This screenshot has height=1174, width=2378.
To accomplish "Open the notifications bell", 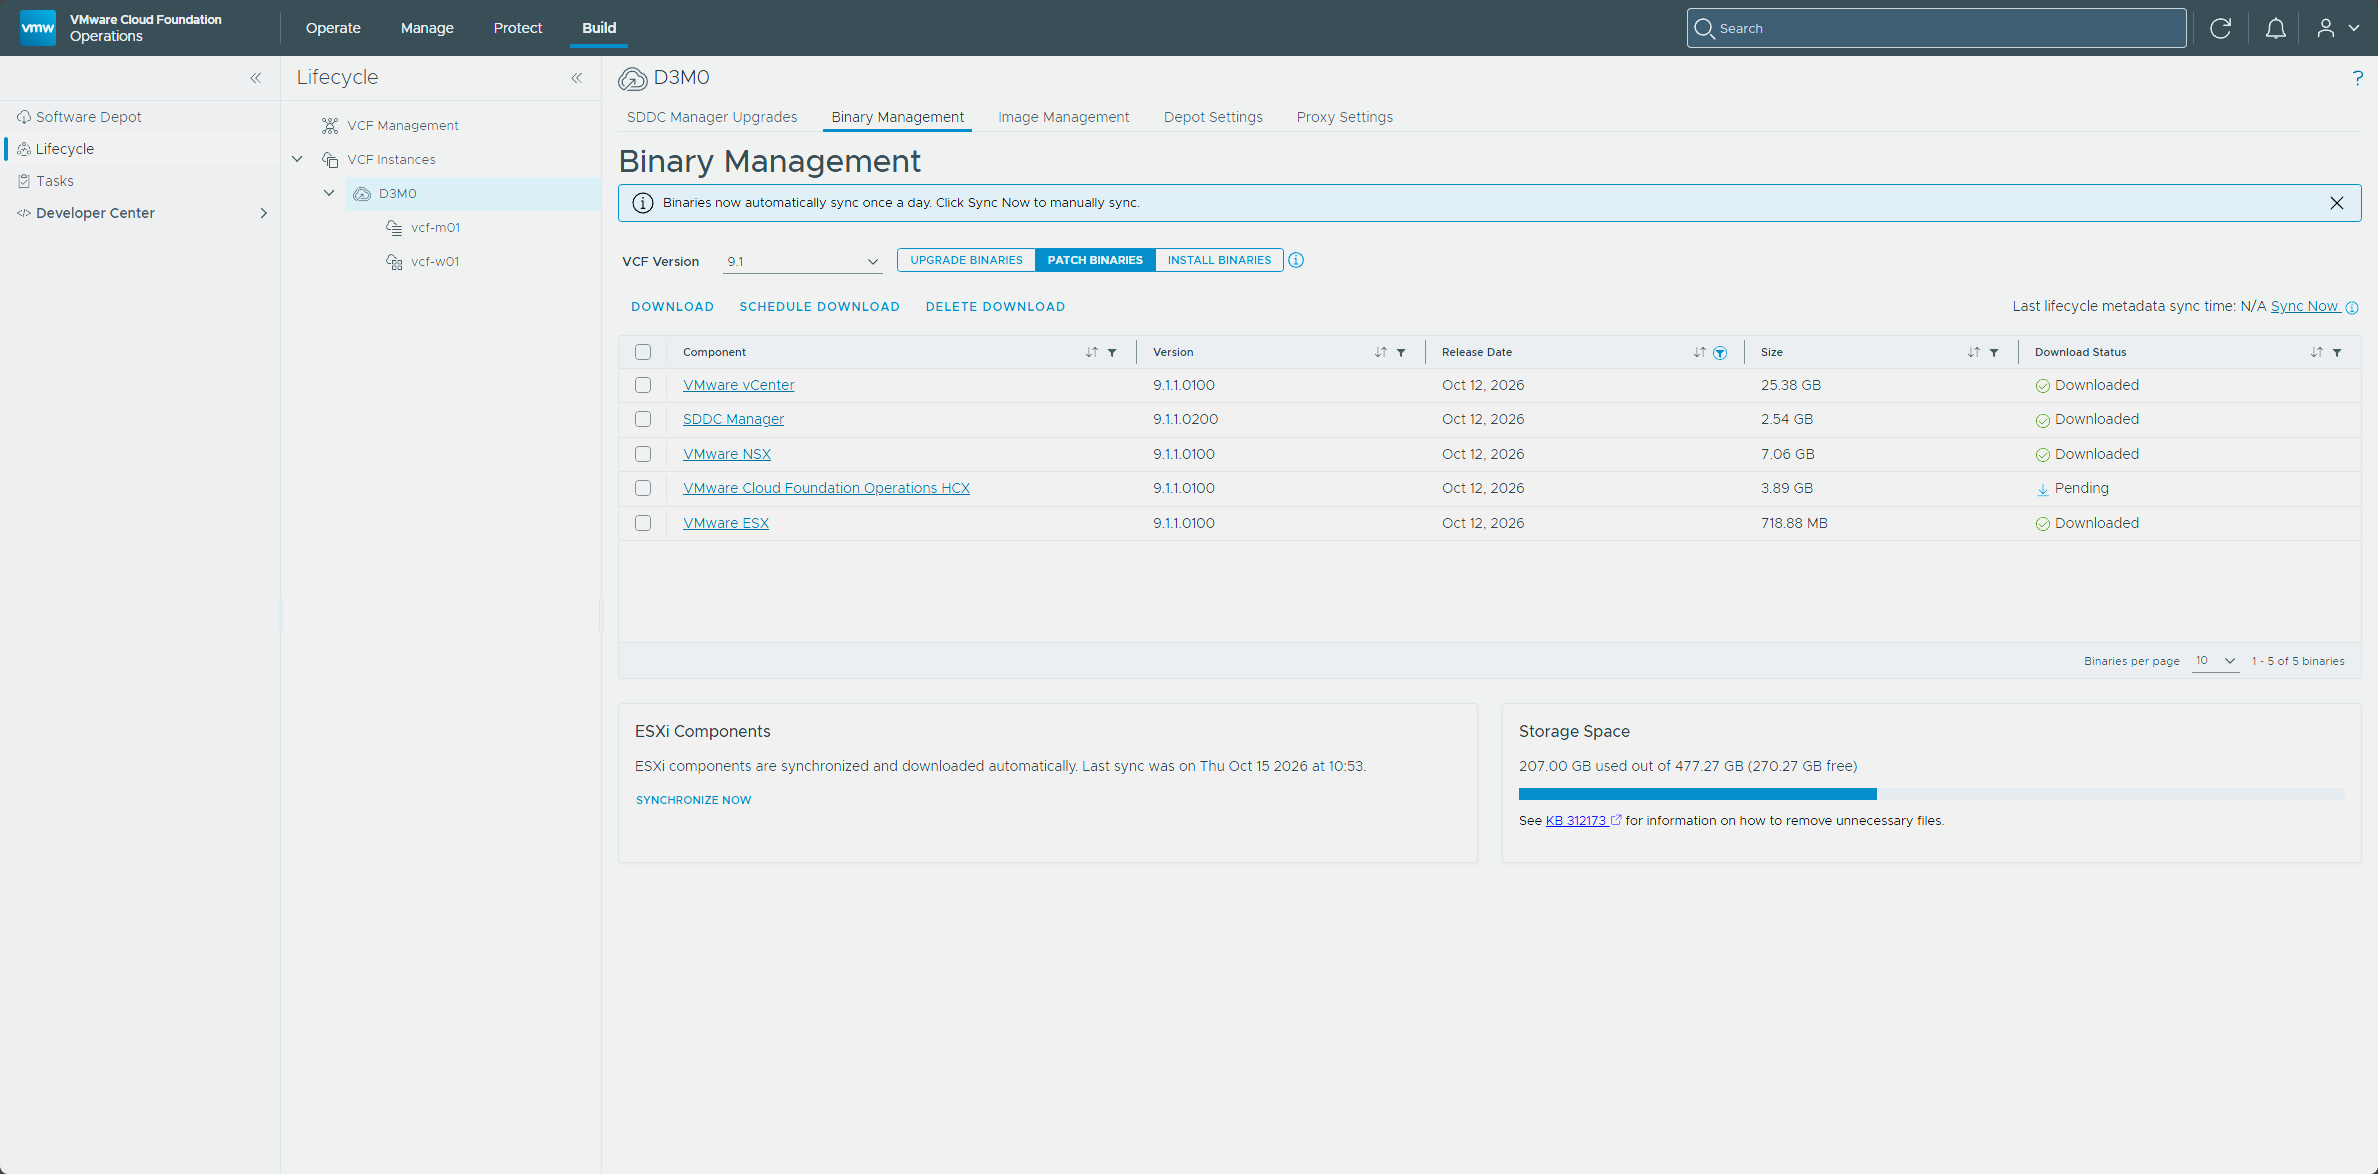I will pos(2275,28).
